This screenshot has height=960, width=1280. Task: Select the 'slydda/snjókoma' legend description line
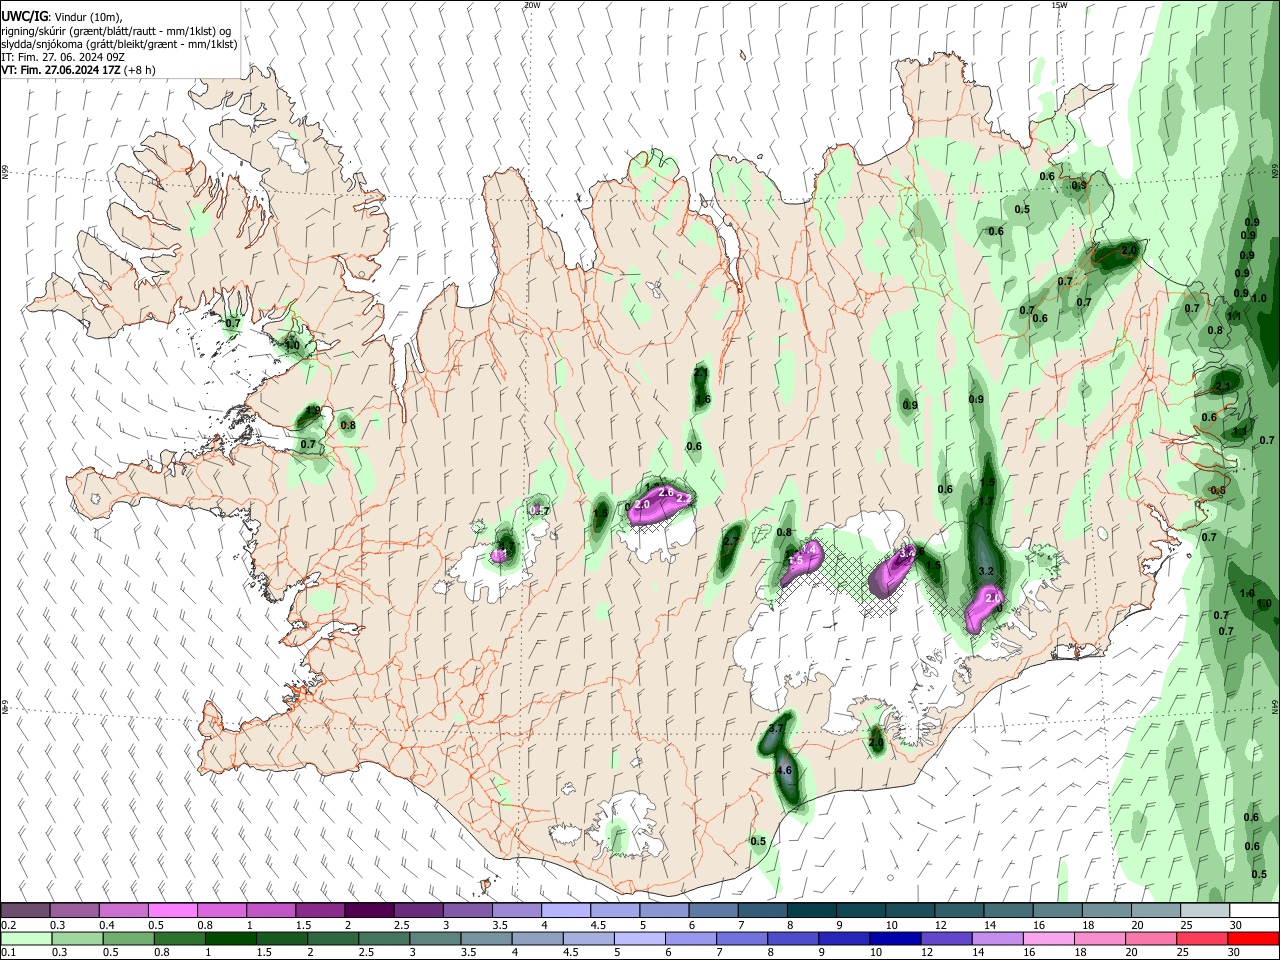(x=119, y=44)
